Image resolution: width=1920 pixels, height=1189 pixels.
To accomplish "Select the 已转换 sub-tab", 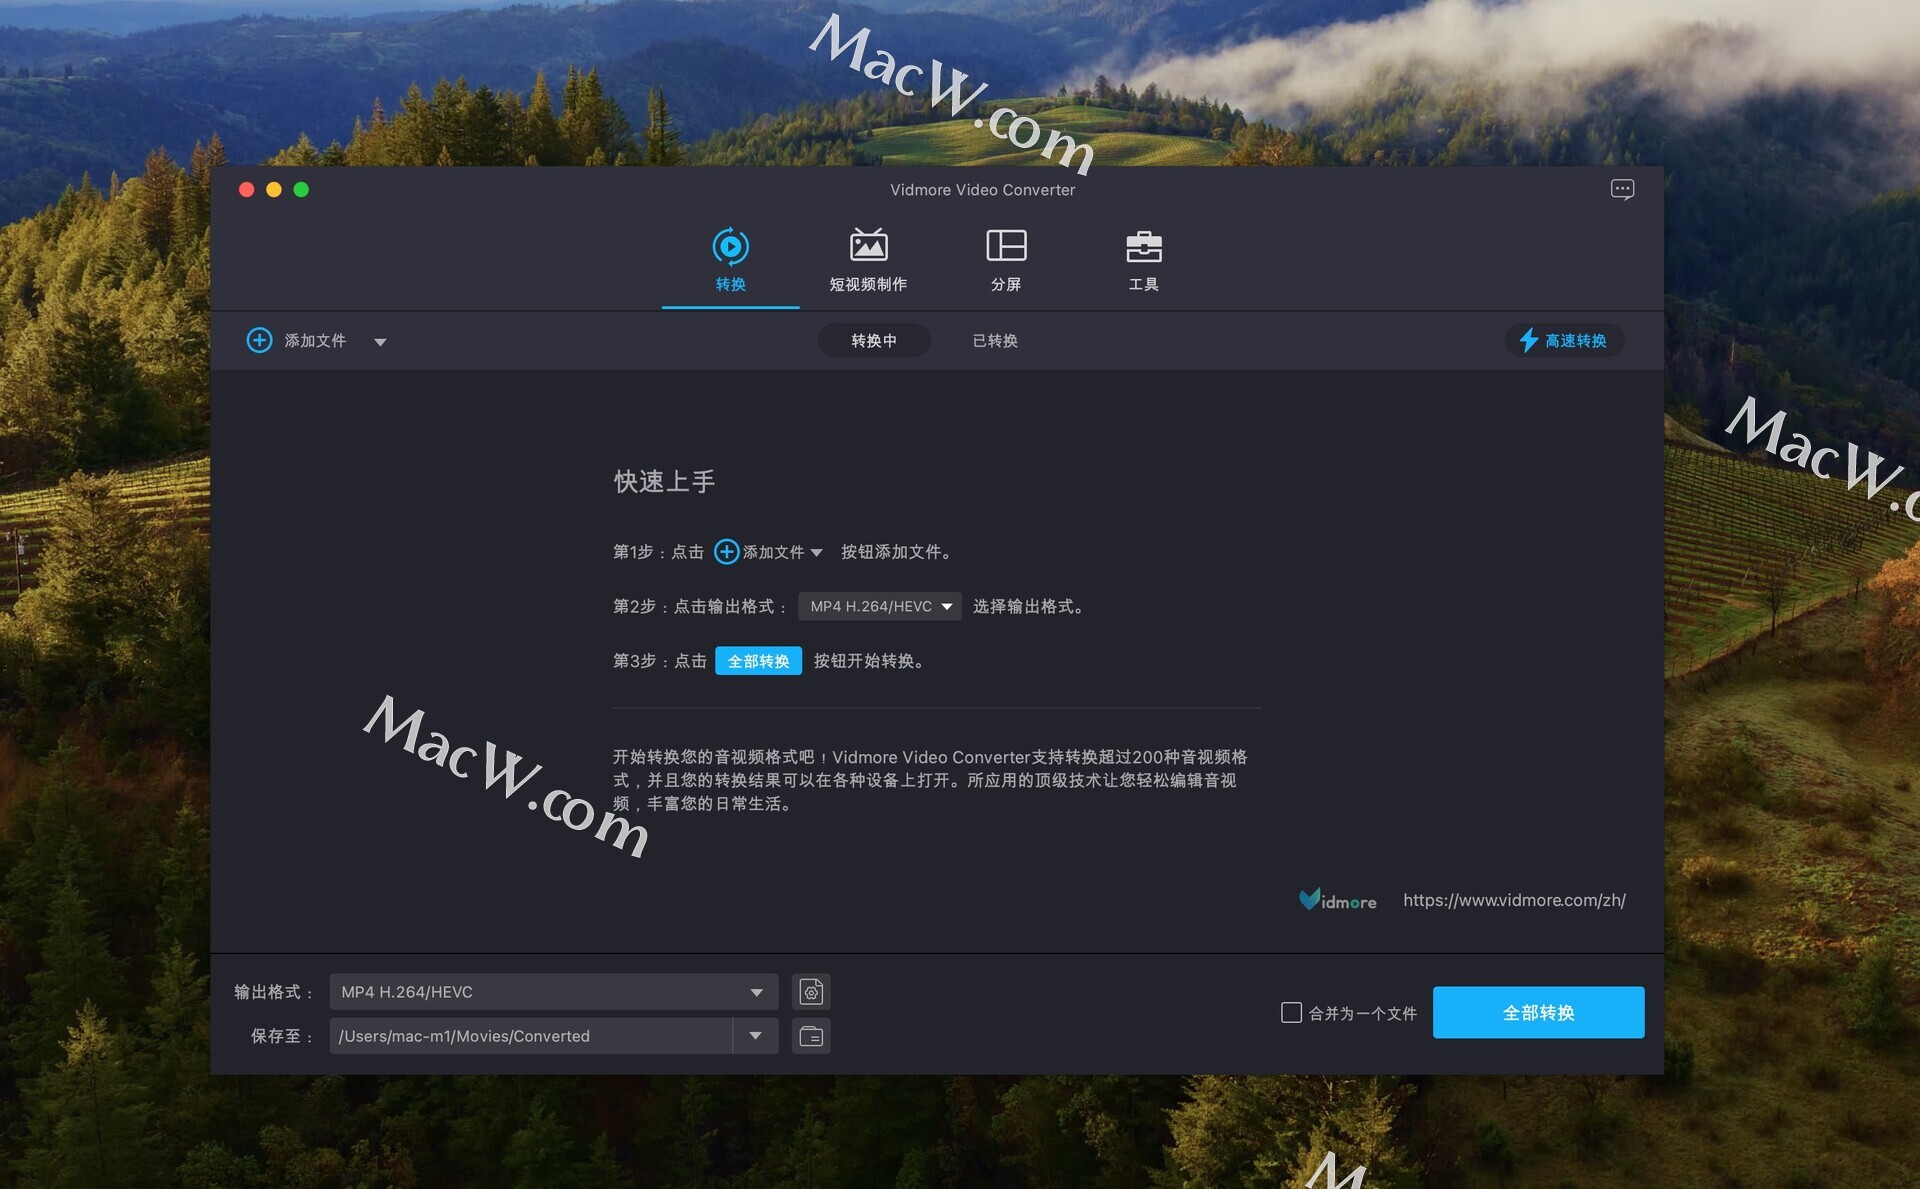I will (x=995, y=340).
